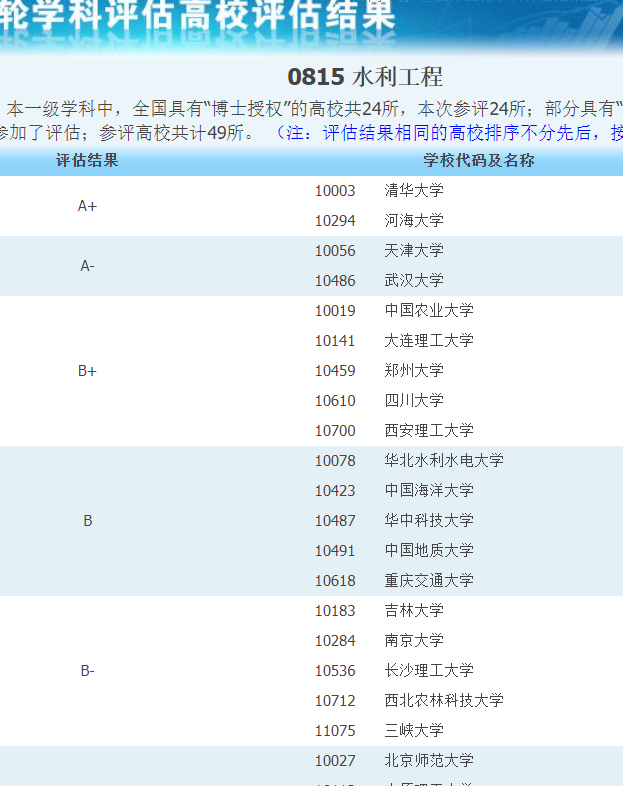Click the blue note starting '（注：评估结果相同'
This screenshot has width=623, height=786.
[x=449, y=133]
